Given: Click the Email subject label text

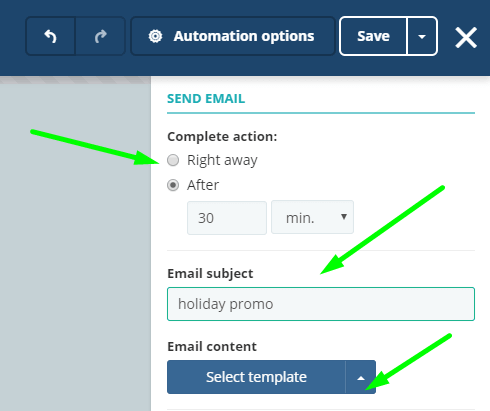Looking at the screenshot, I should click(x=210, y=274).
